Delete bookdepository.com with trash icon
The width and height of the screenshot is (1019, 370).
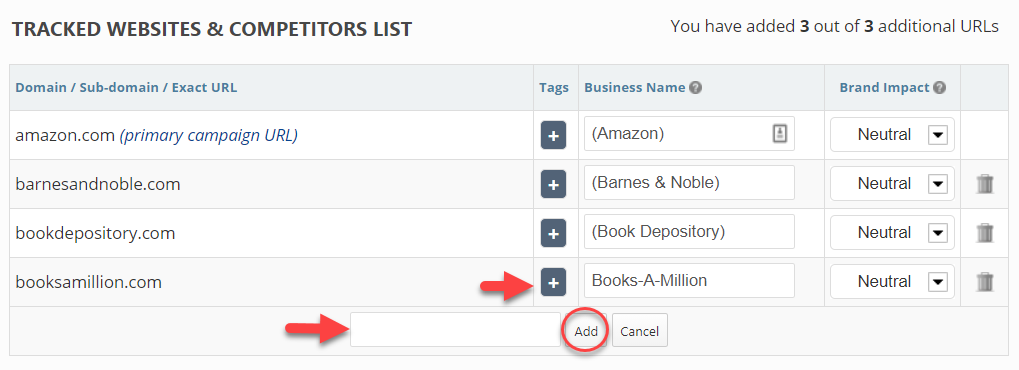pos(985,233)
